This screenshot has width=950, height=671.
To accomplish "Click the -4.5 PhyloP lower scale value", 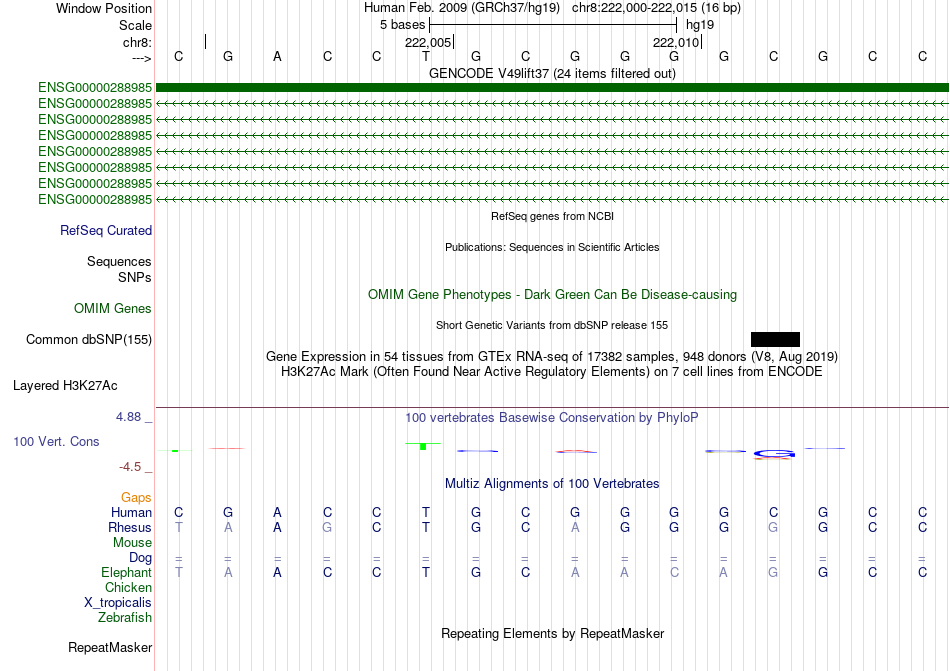I will coord(130,466).
